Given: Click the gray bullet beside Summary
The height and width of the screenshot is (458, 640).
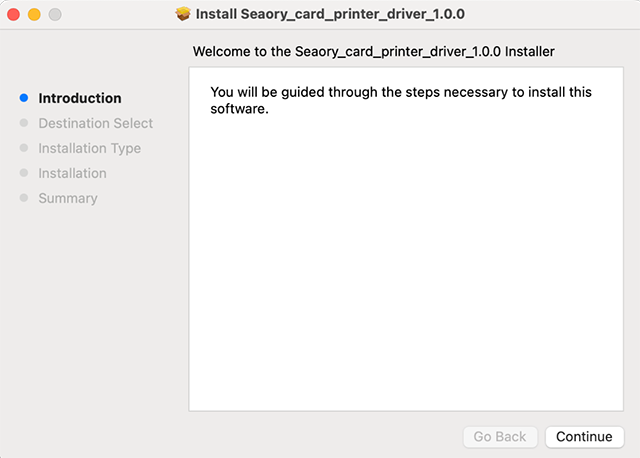Looking at the screenshot, I should click(x=23, y=198).
